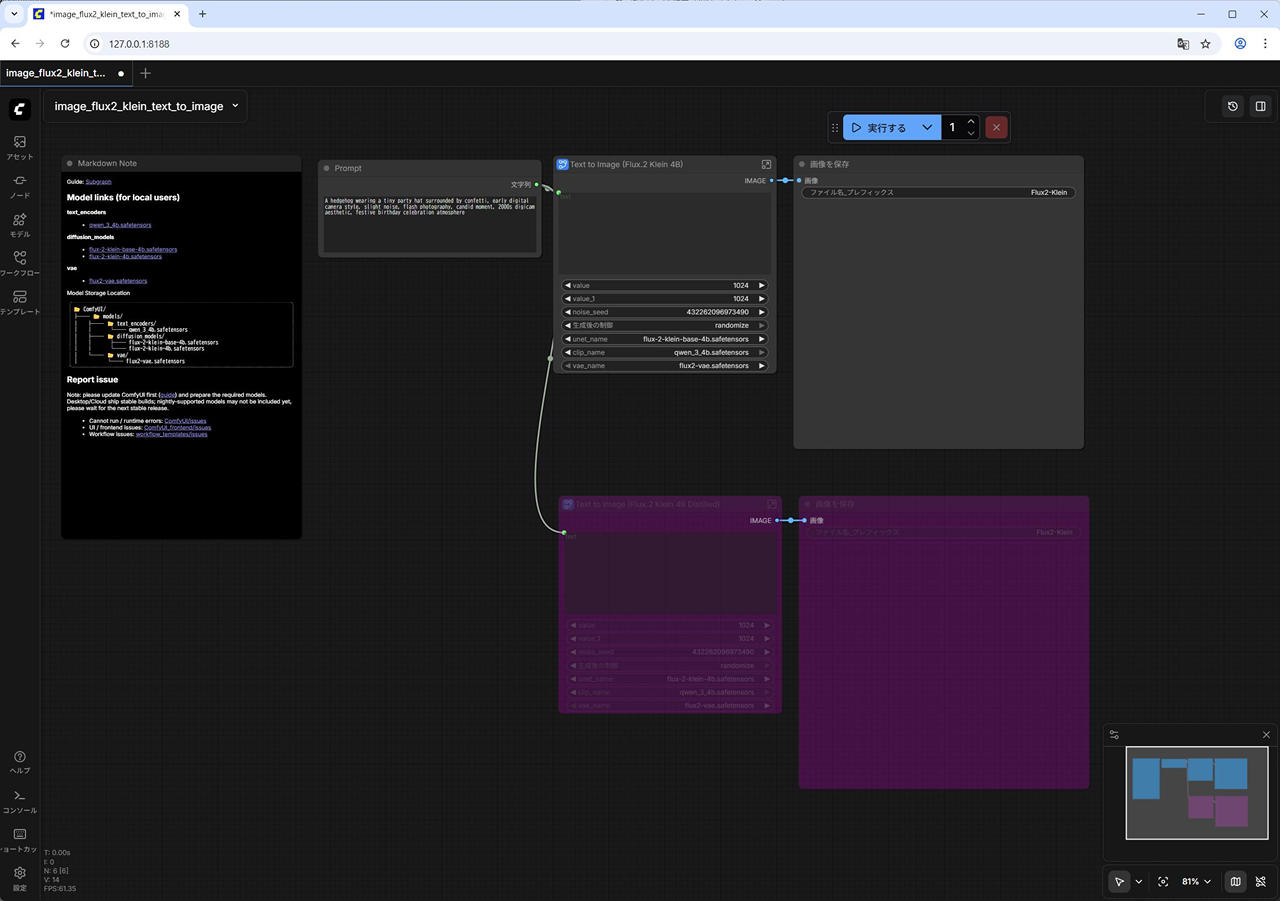The height and width of the screenshot is (901, 1280).
Task: Open the Node library (ノード) panel
Action: point(19,185)
